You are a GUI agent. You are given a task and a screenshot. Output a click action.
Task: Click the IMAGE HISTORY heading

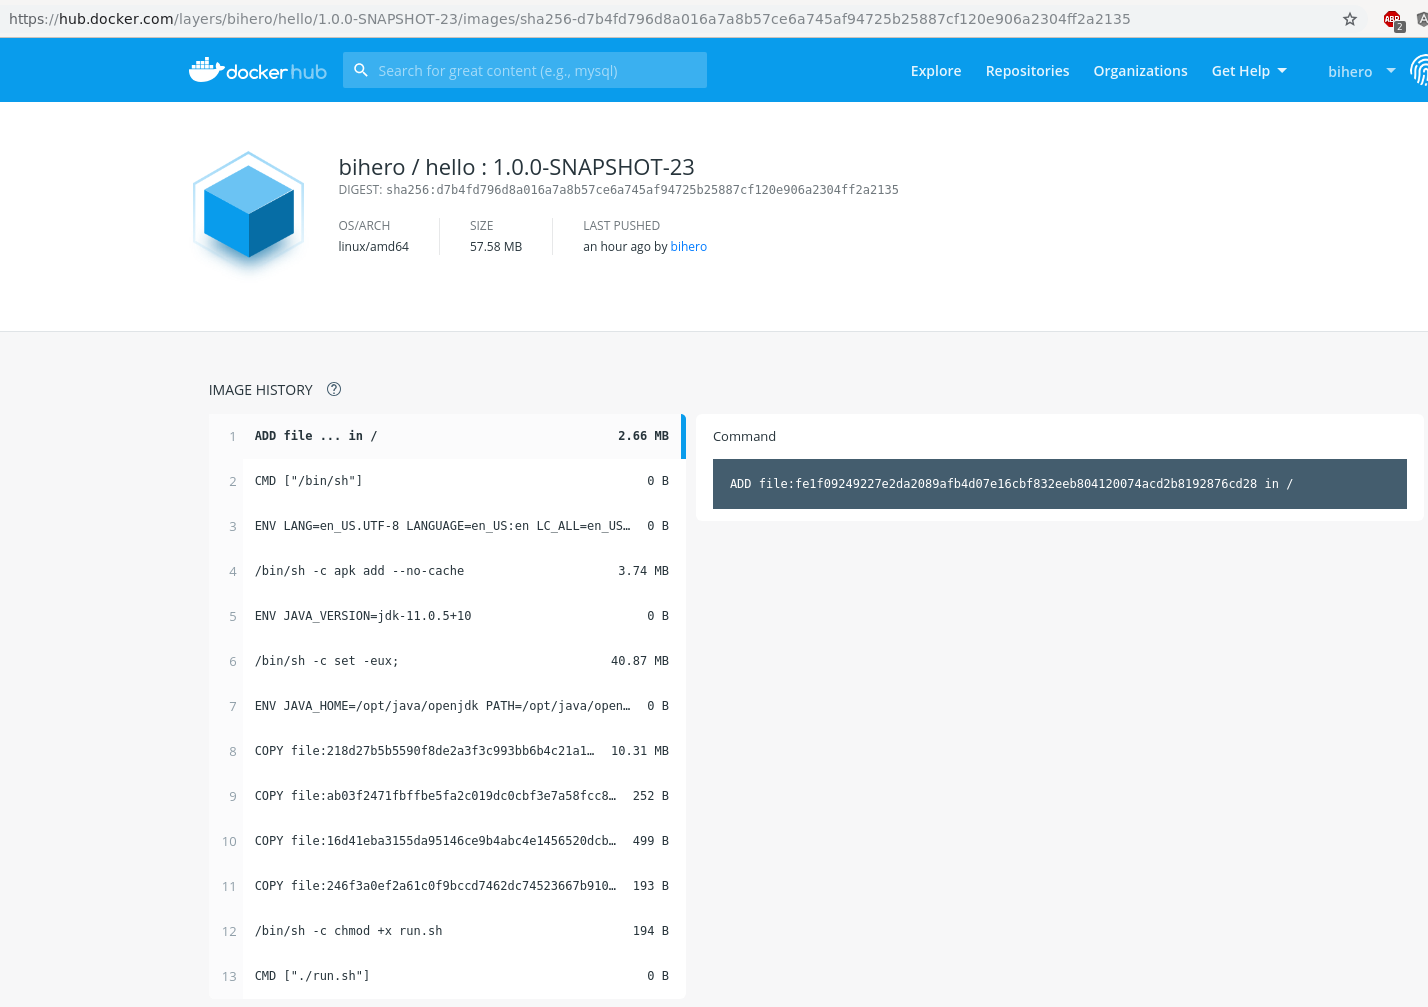[261, 390]
